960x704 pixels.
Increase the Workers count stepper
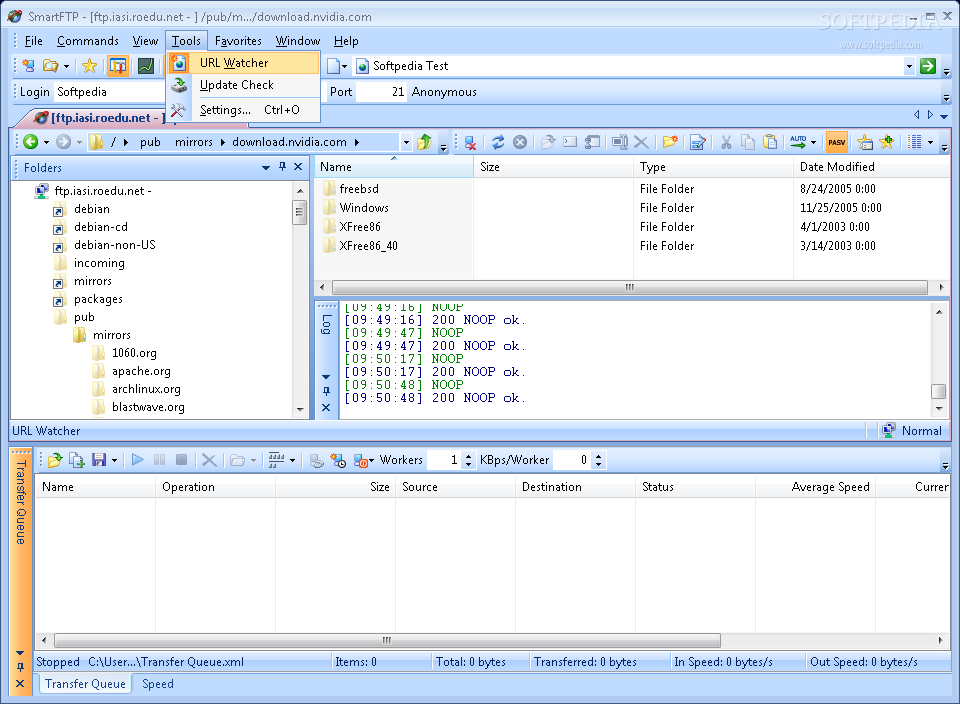point(468,455)
